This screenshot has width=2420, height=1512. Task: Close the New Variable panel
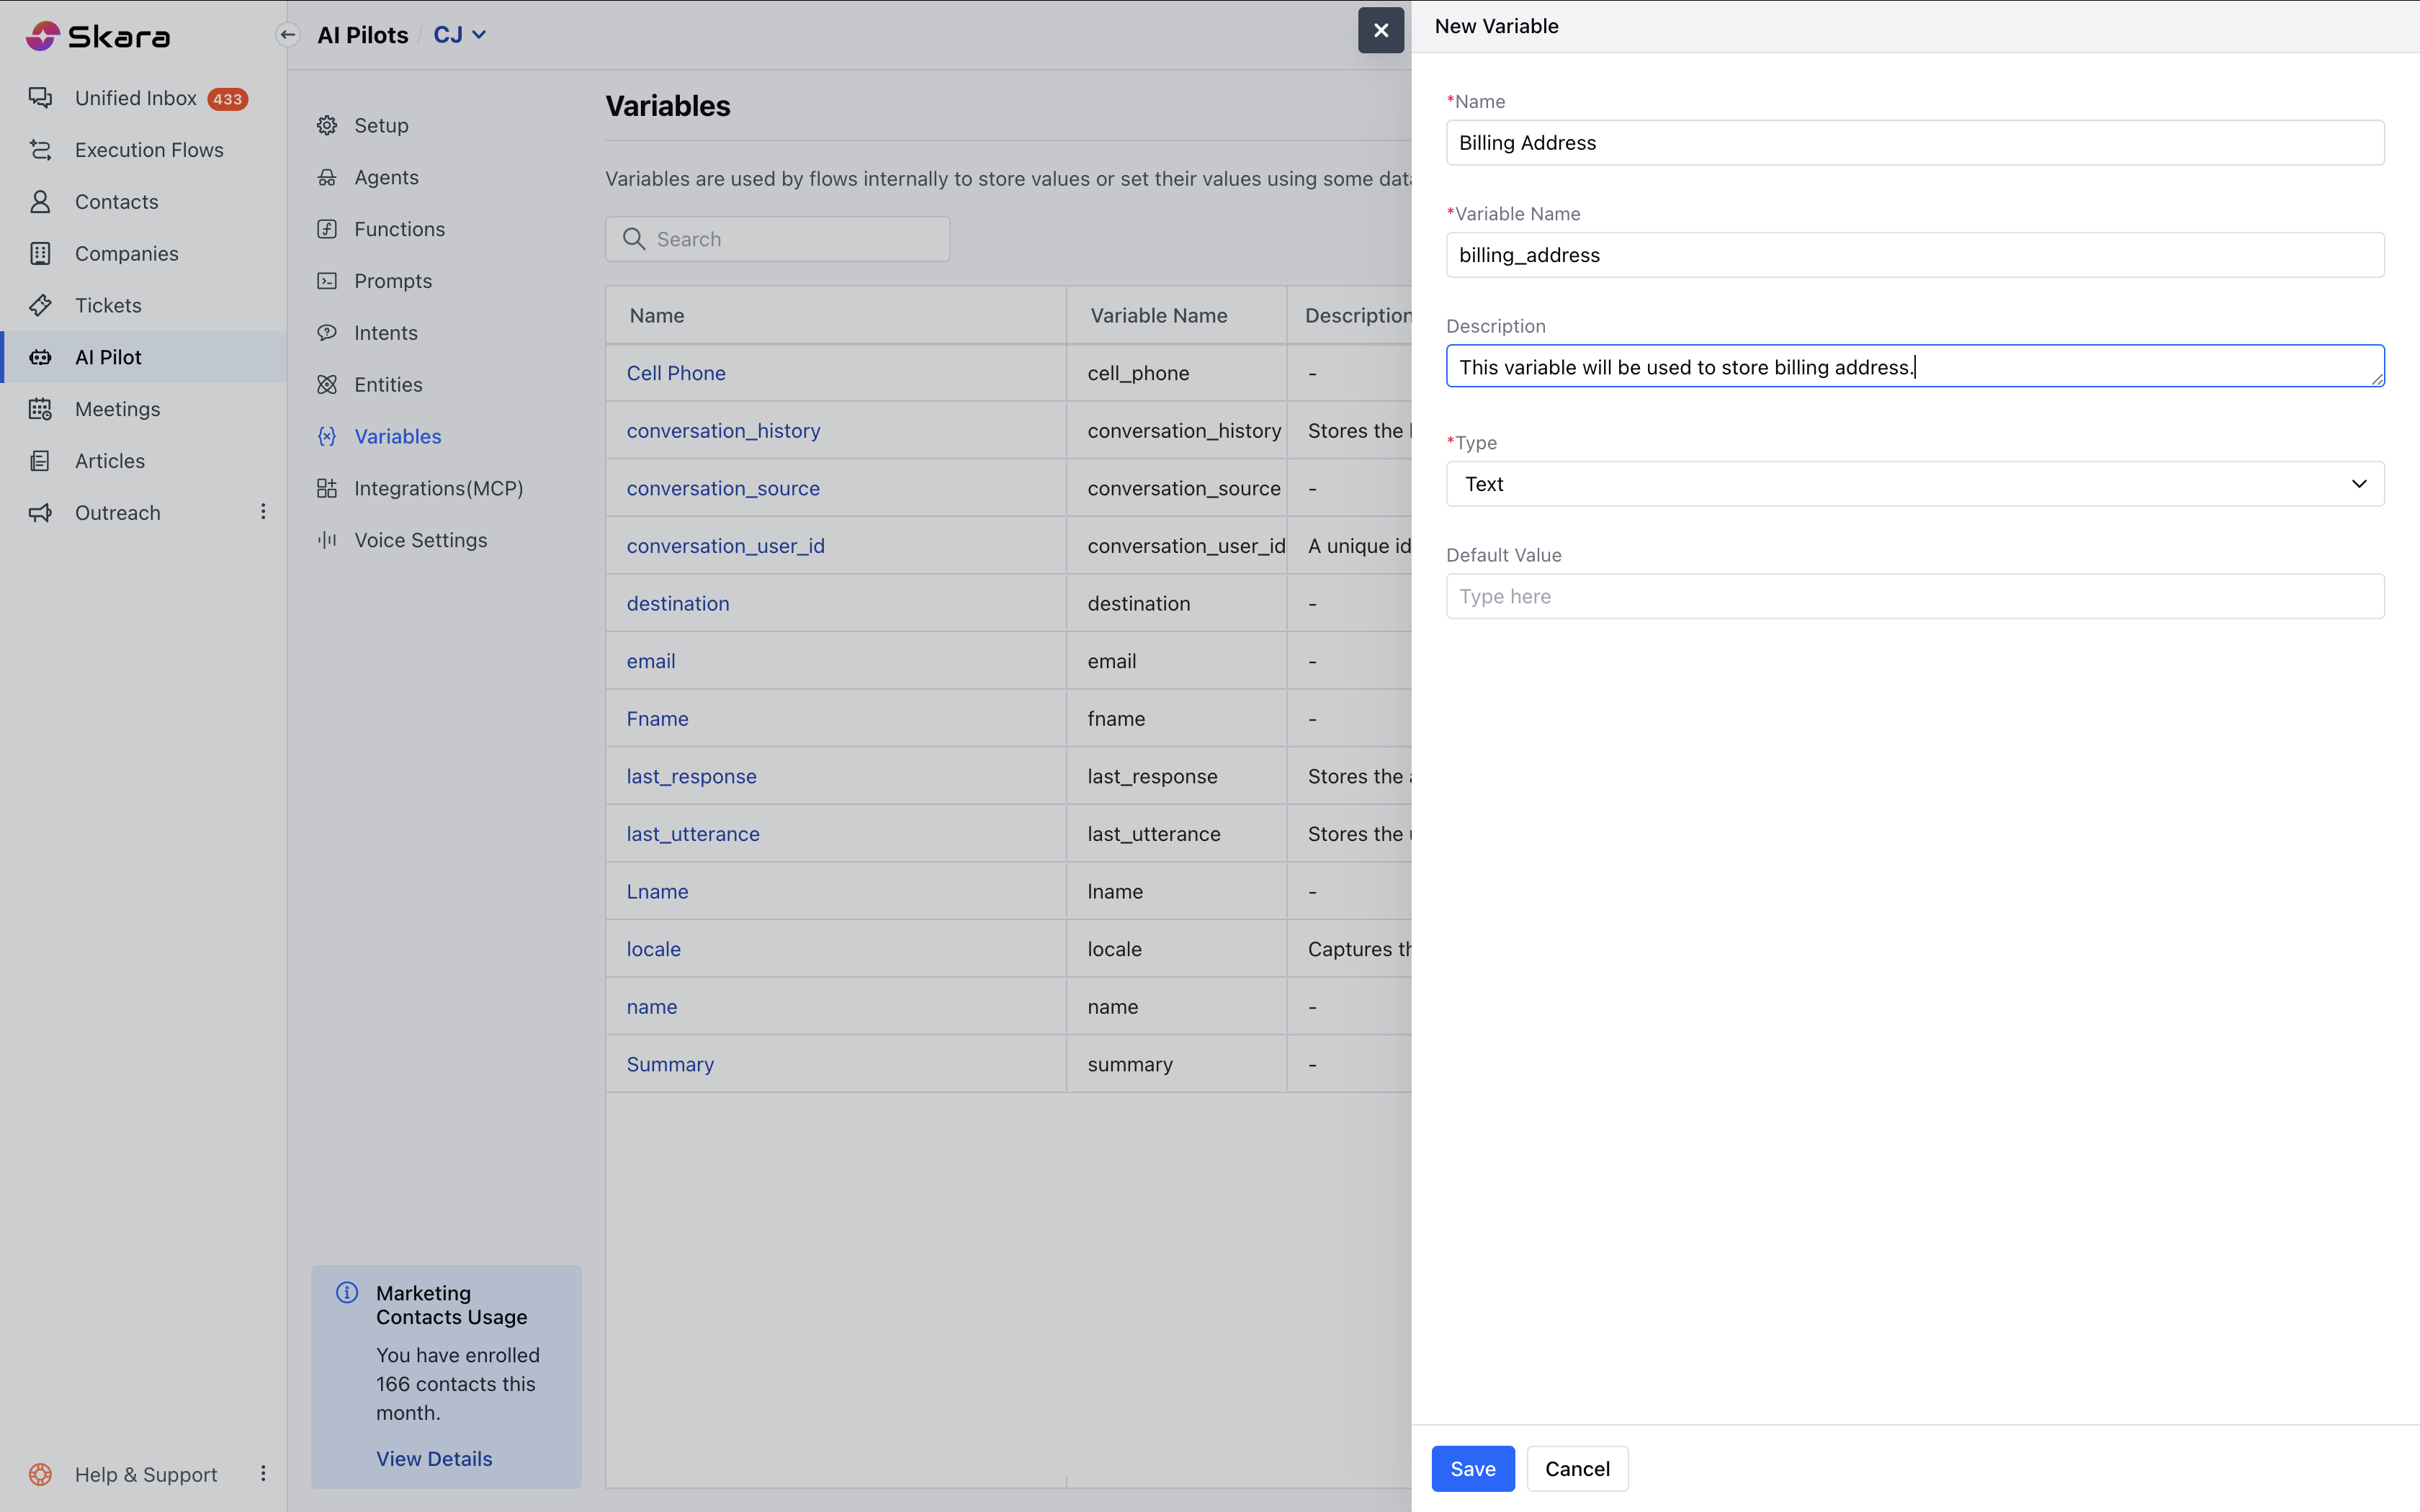(x=1380, y=30)
